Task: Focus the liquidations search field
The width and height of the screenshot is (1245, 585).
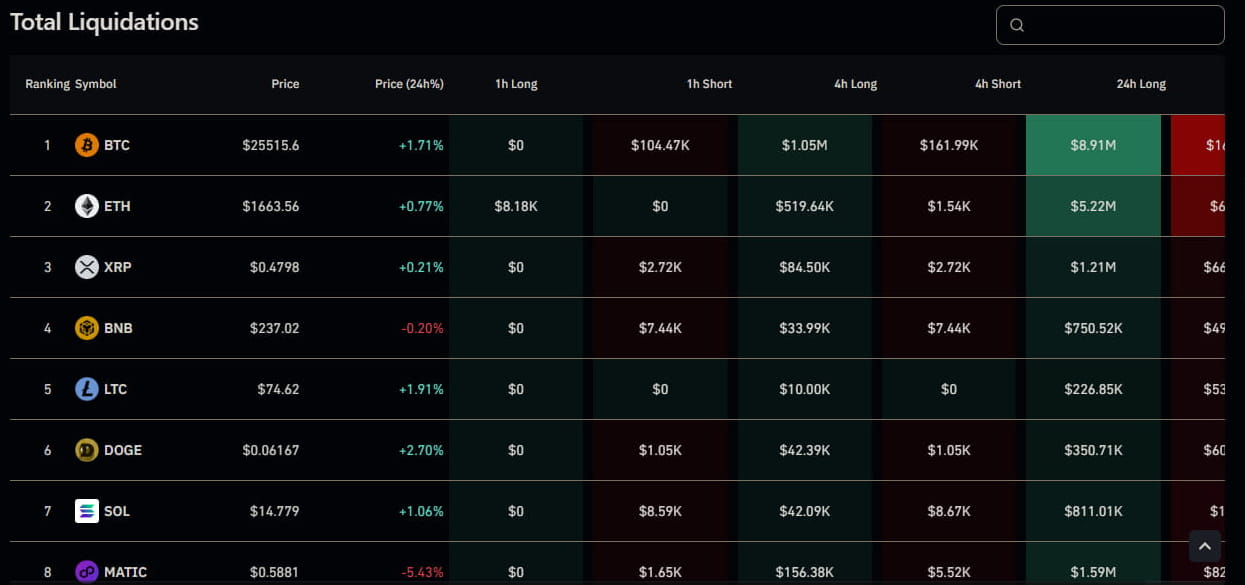Action: [1120, 25]
